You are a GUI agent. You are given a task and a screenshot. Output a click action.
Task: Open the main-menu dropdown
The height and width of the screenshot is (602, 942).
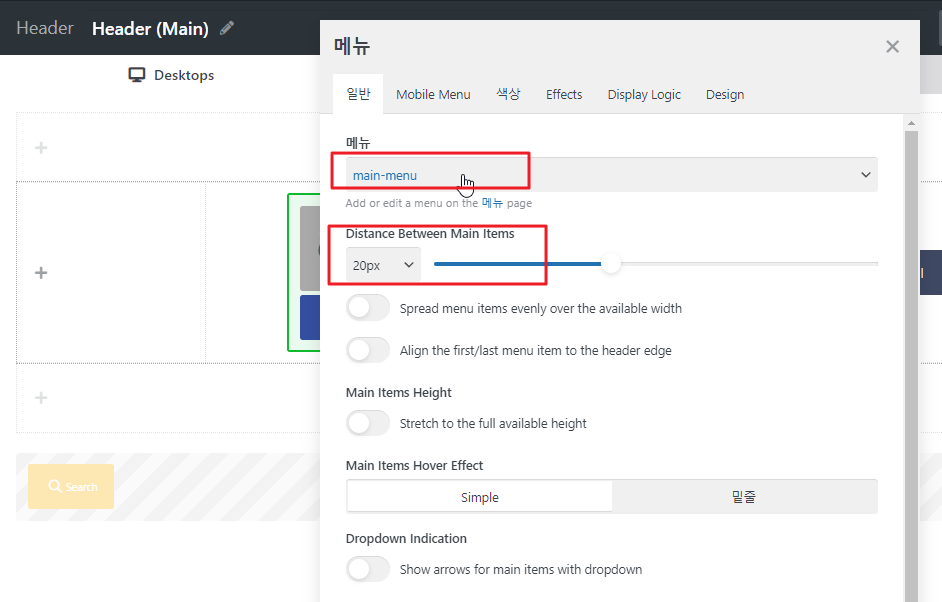[x=612, y=175]
